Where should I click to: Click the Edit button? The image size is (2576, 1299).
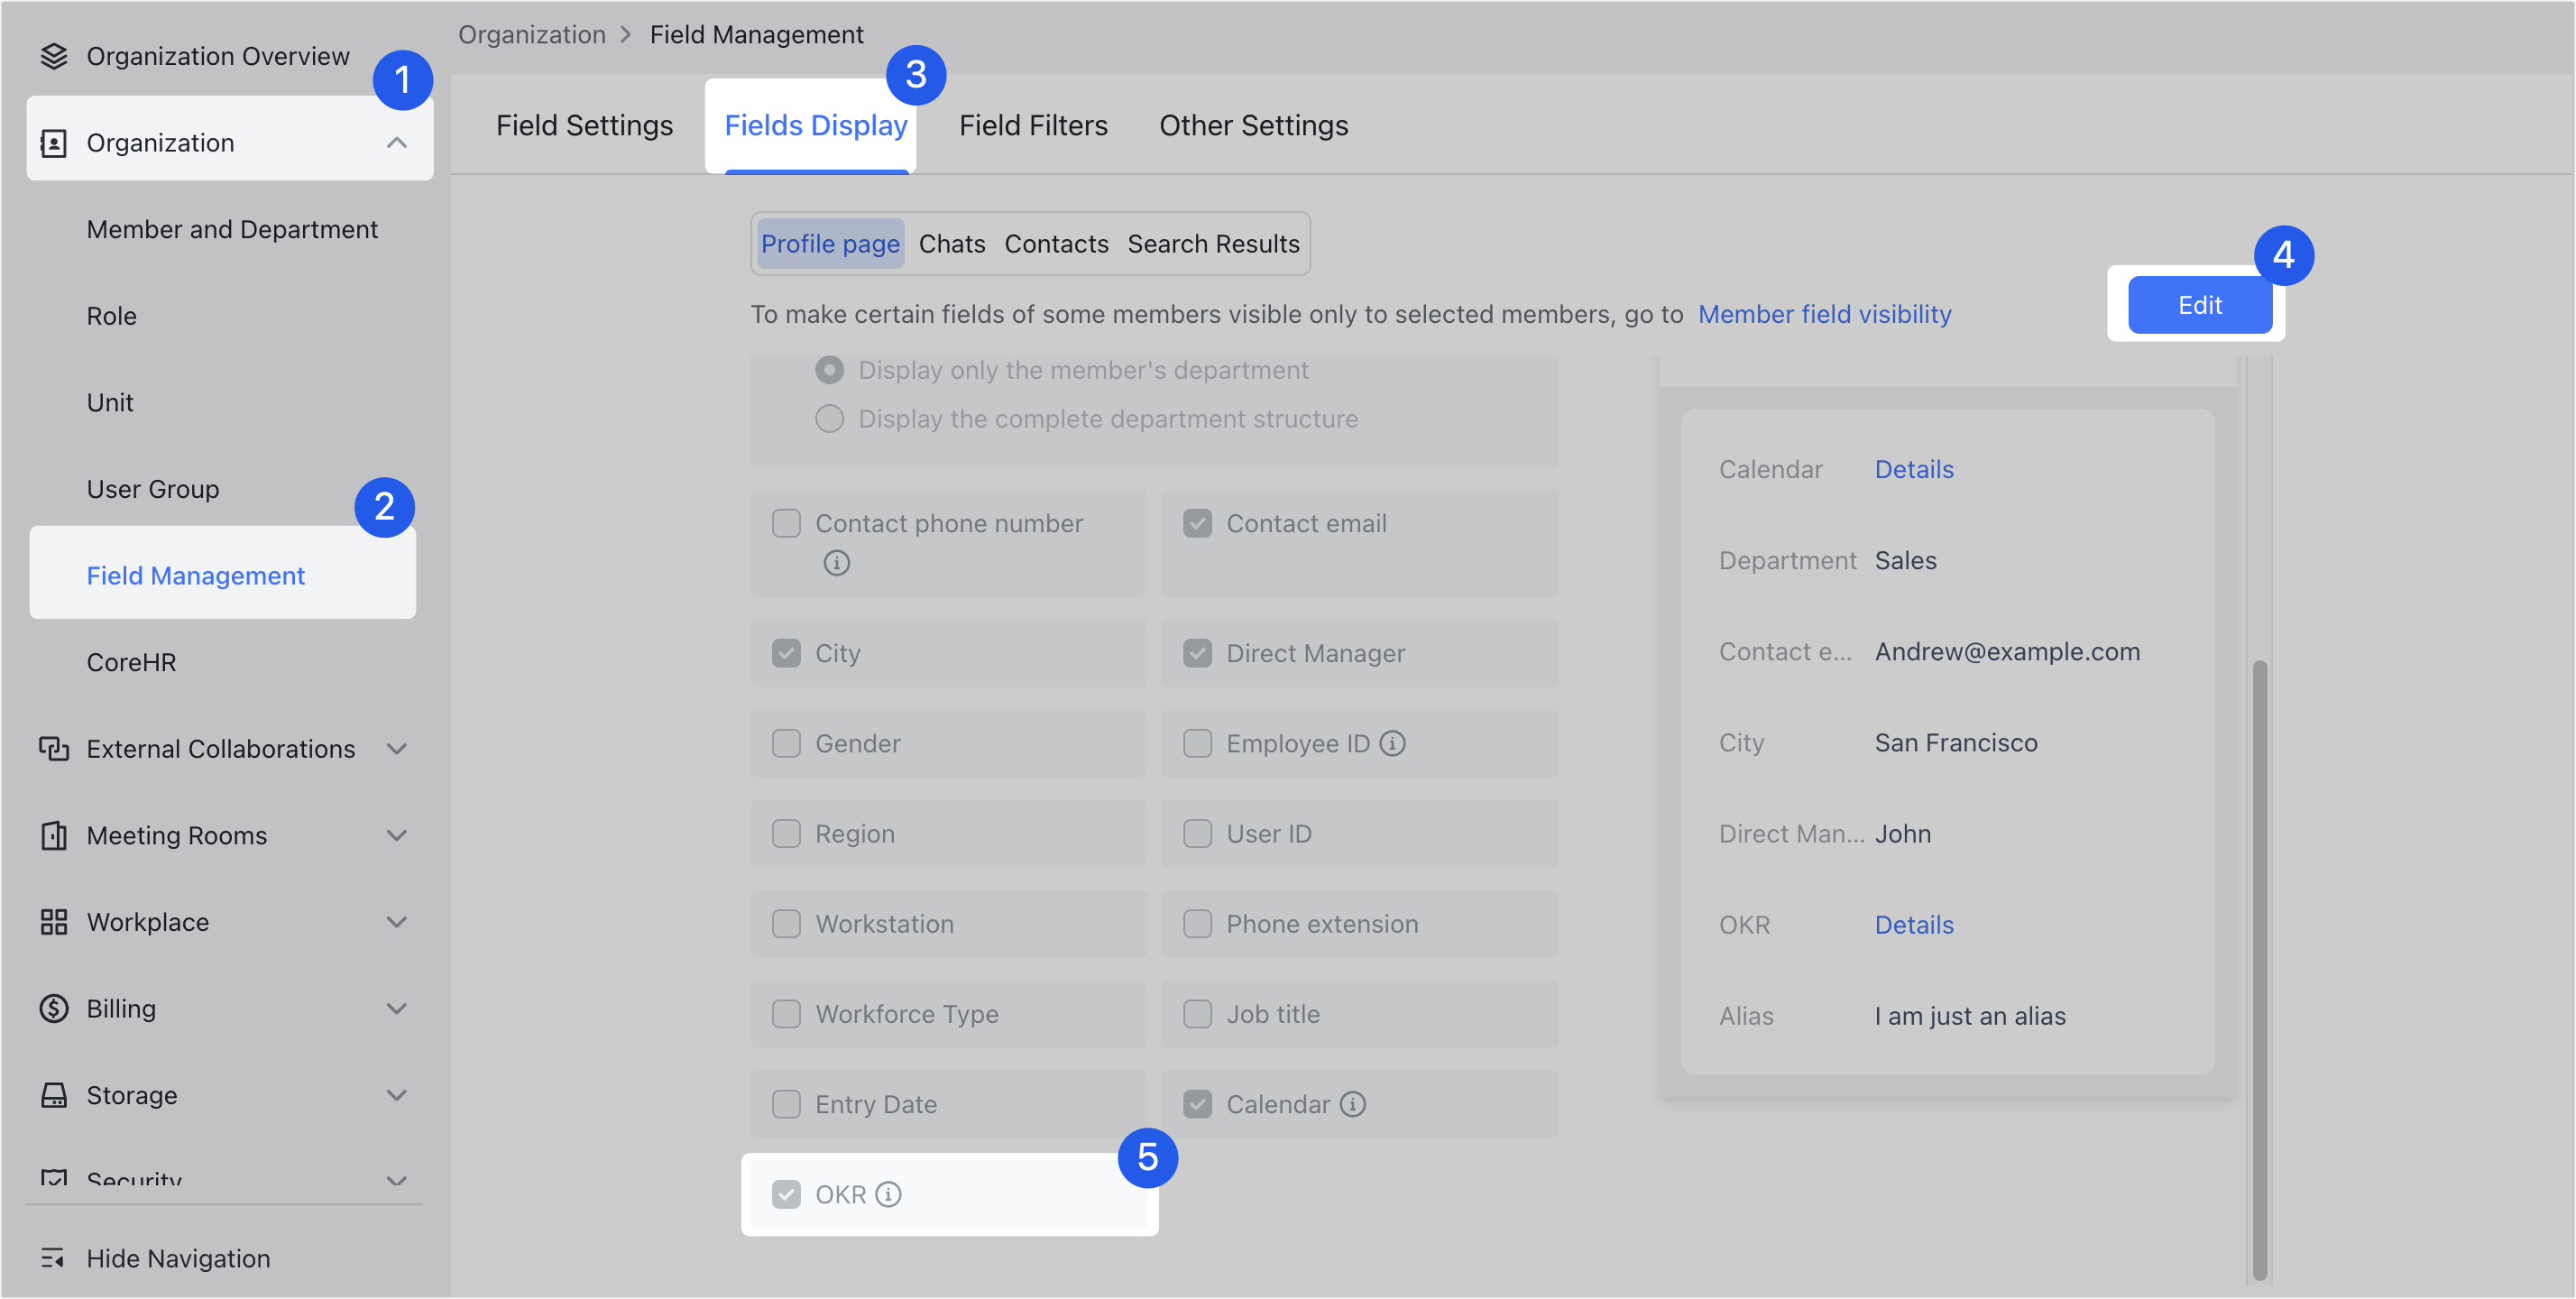coord(2200,305)
